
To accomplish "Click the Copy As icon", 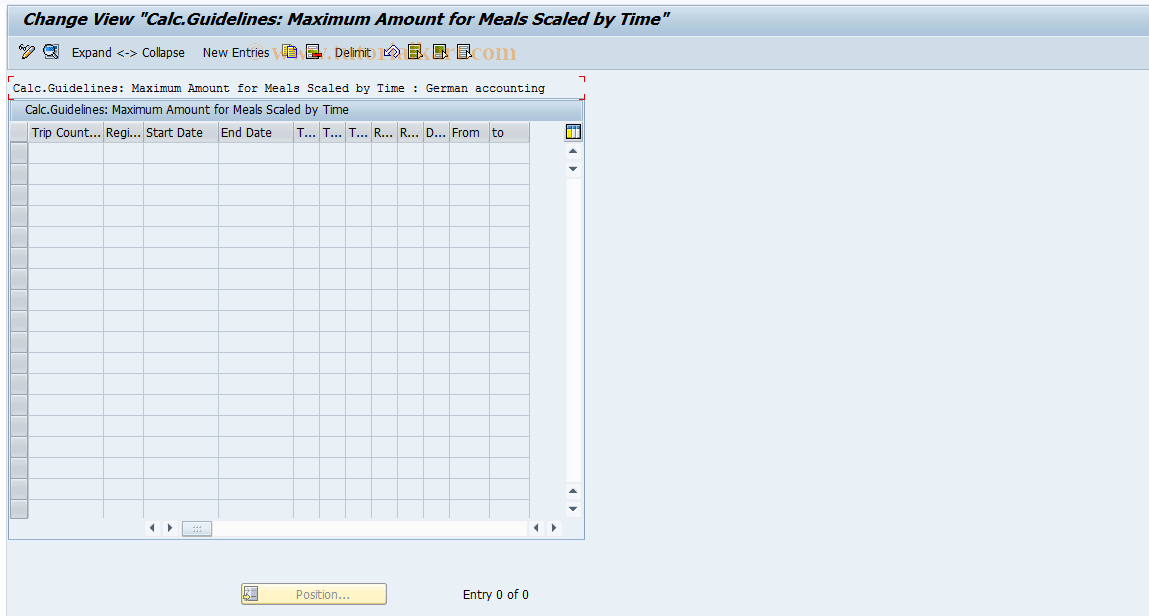I will tap(290, 51).
